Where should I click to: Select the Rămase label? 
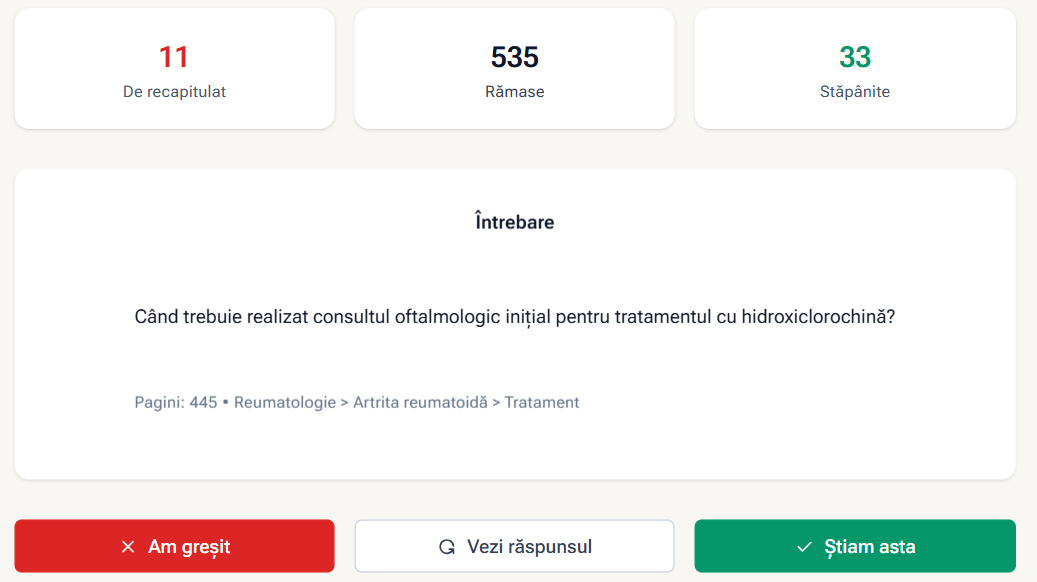click(x=515, y=92)
